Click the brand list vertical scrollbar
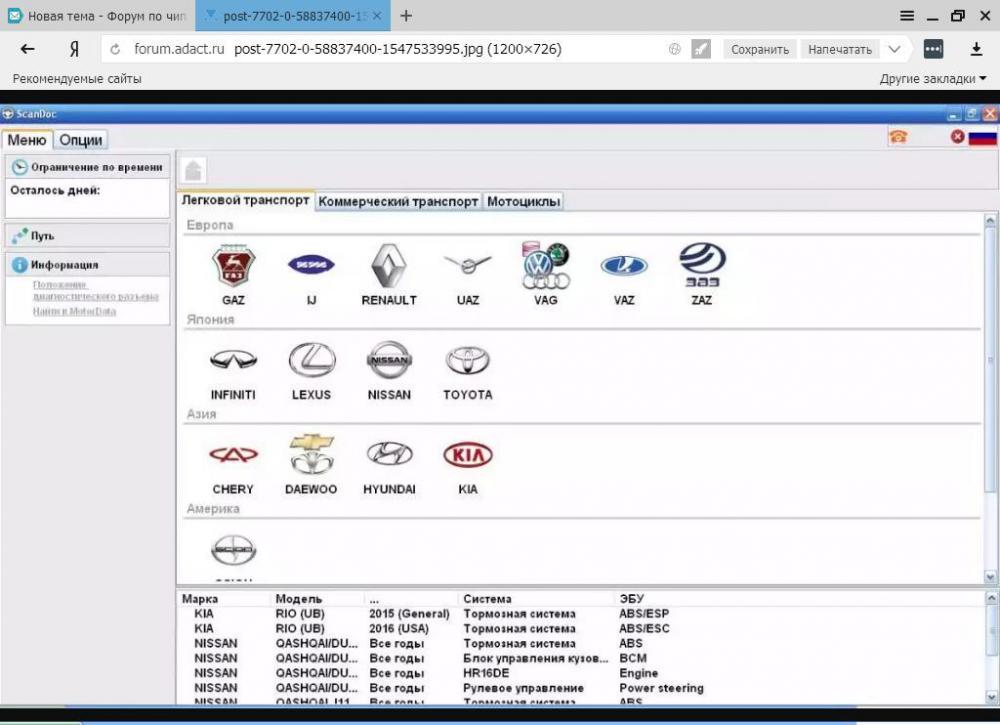This screenshot has height=725, width=1000. pos(990,400)
